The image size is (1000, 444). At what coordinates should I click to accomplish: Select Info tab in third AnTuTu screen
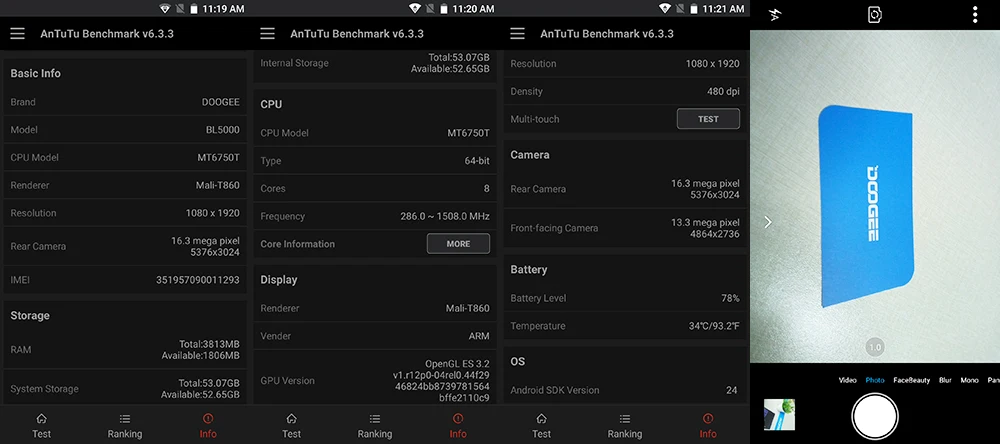click(x=708, y=426)
